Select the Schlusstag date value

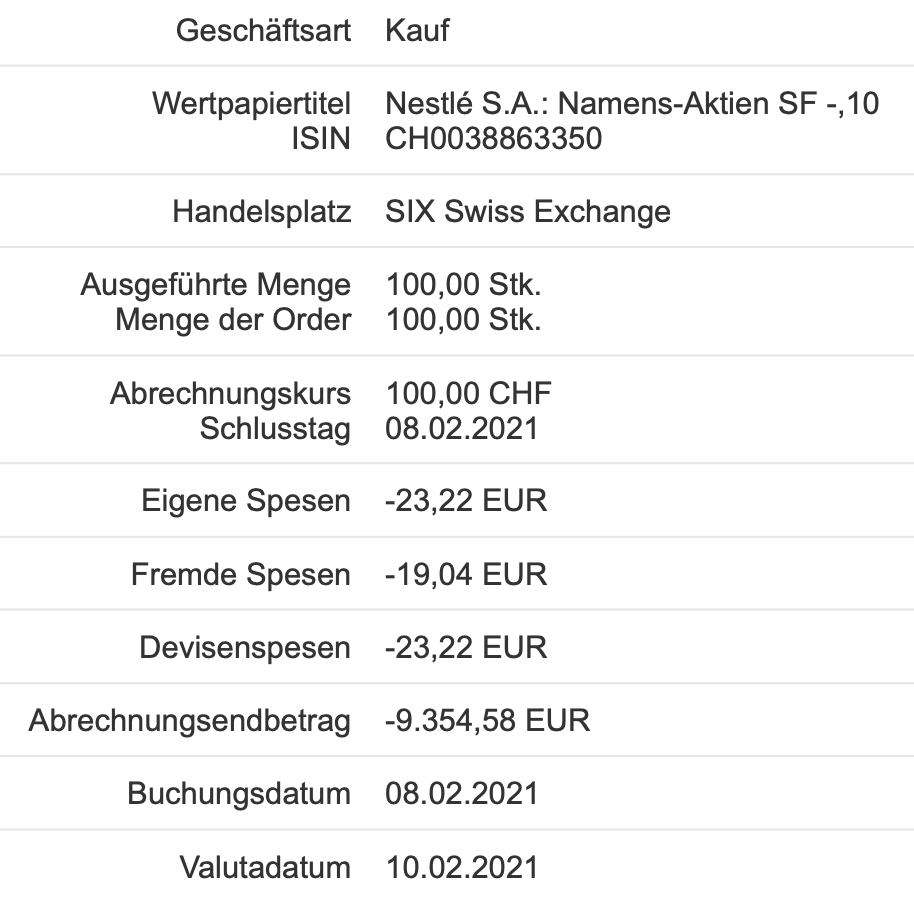point(462,428)
